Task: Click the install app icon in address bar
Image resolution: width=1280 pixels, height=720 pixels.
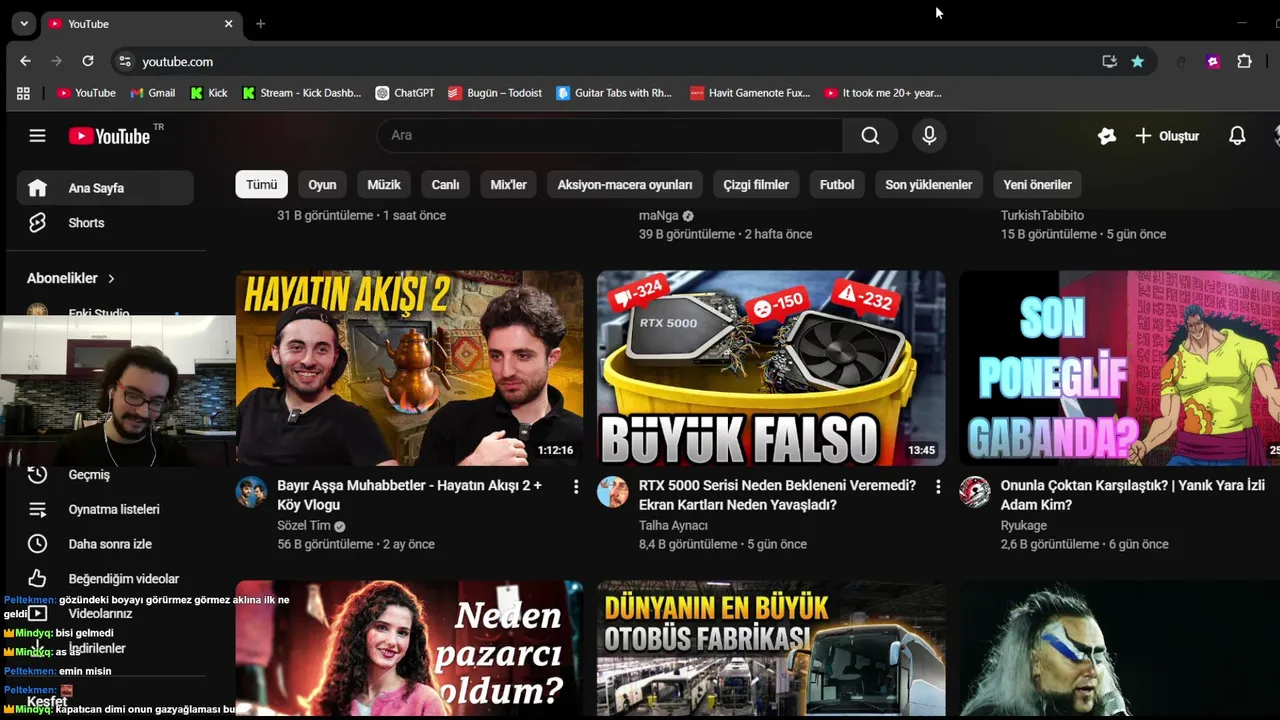Action: tap(1109, 61)
